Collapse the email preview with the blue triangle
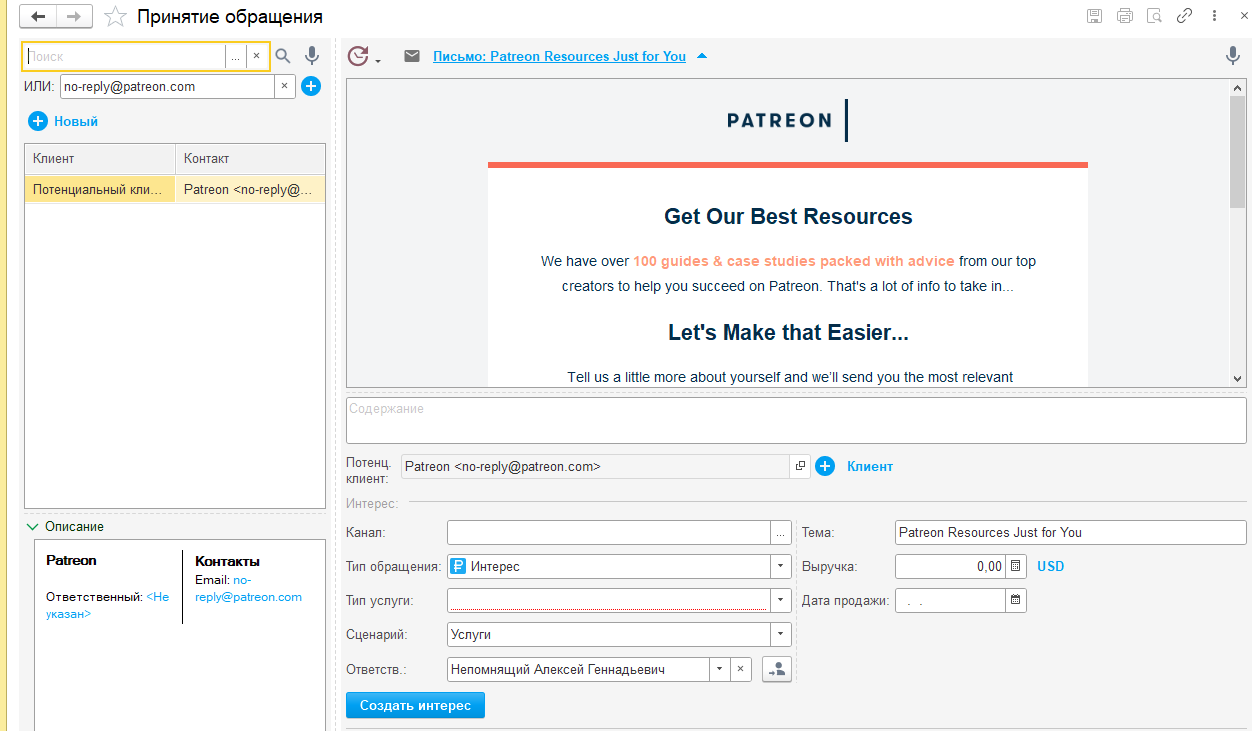The image size is (1253, 731). pyautogui.click(x=702, y=56)
